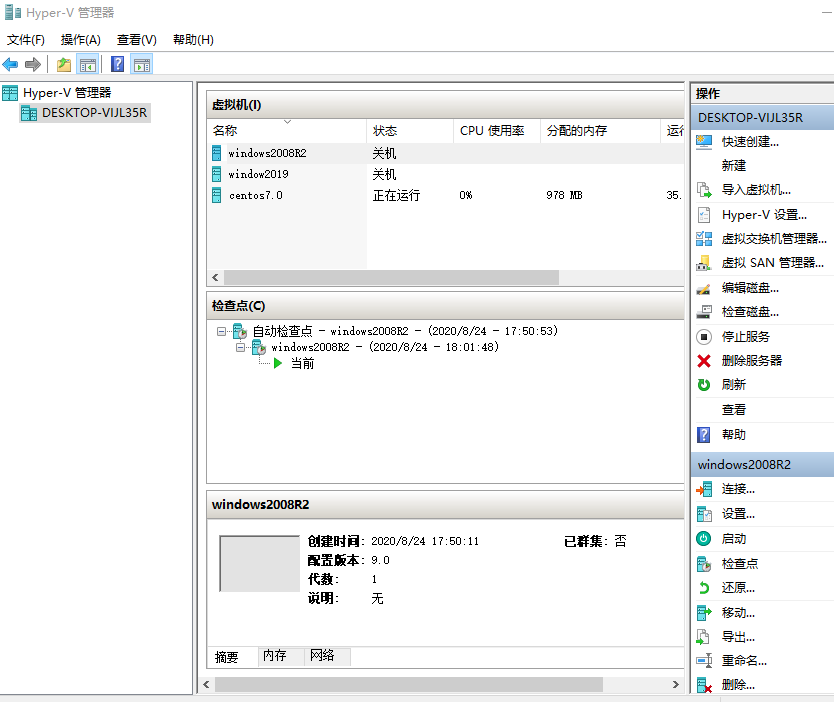Collapse the windows2008R2 18:01:48 checkpoint node
Screen dimensions: 834x702
(x=240, y=347)
